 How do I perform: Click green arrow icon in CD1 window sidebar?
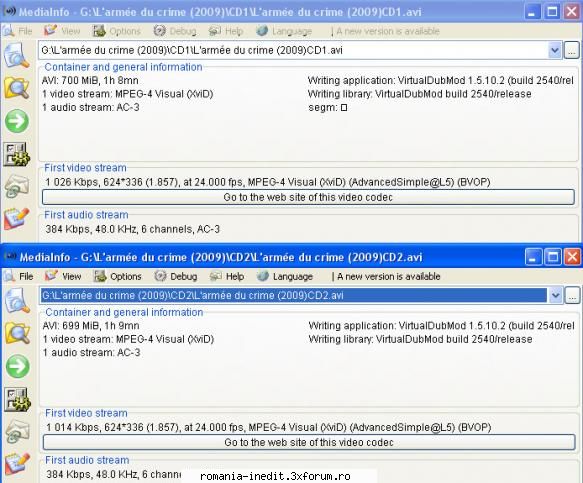16,121
